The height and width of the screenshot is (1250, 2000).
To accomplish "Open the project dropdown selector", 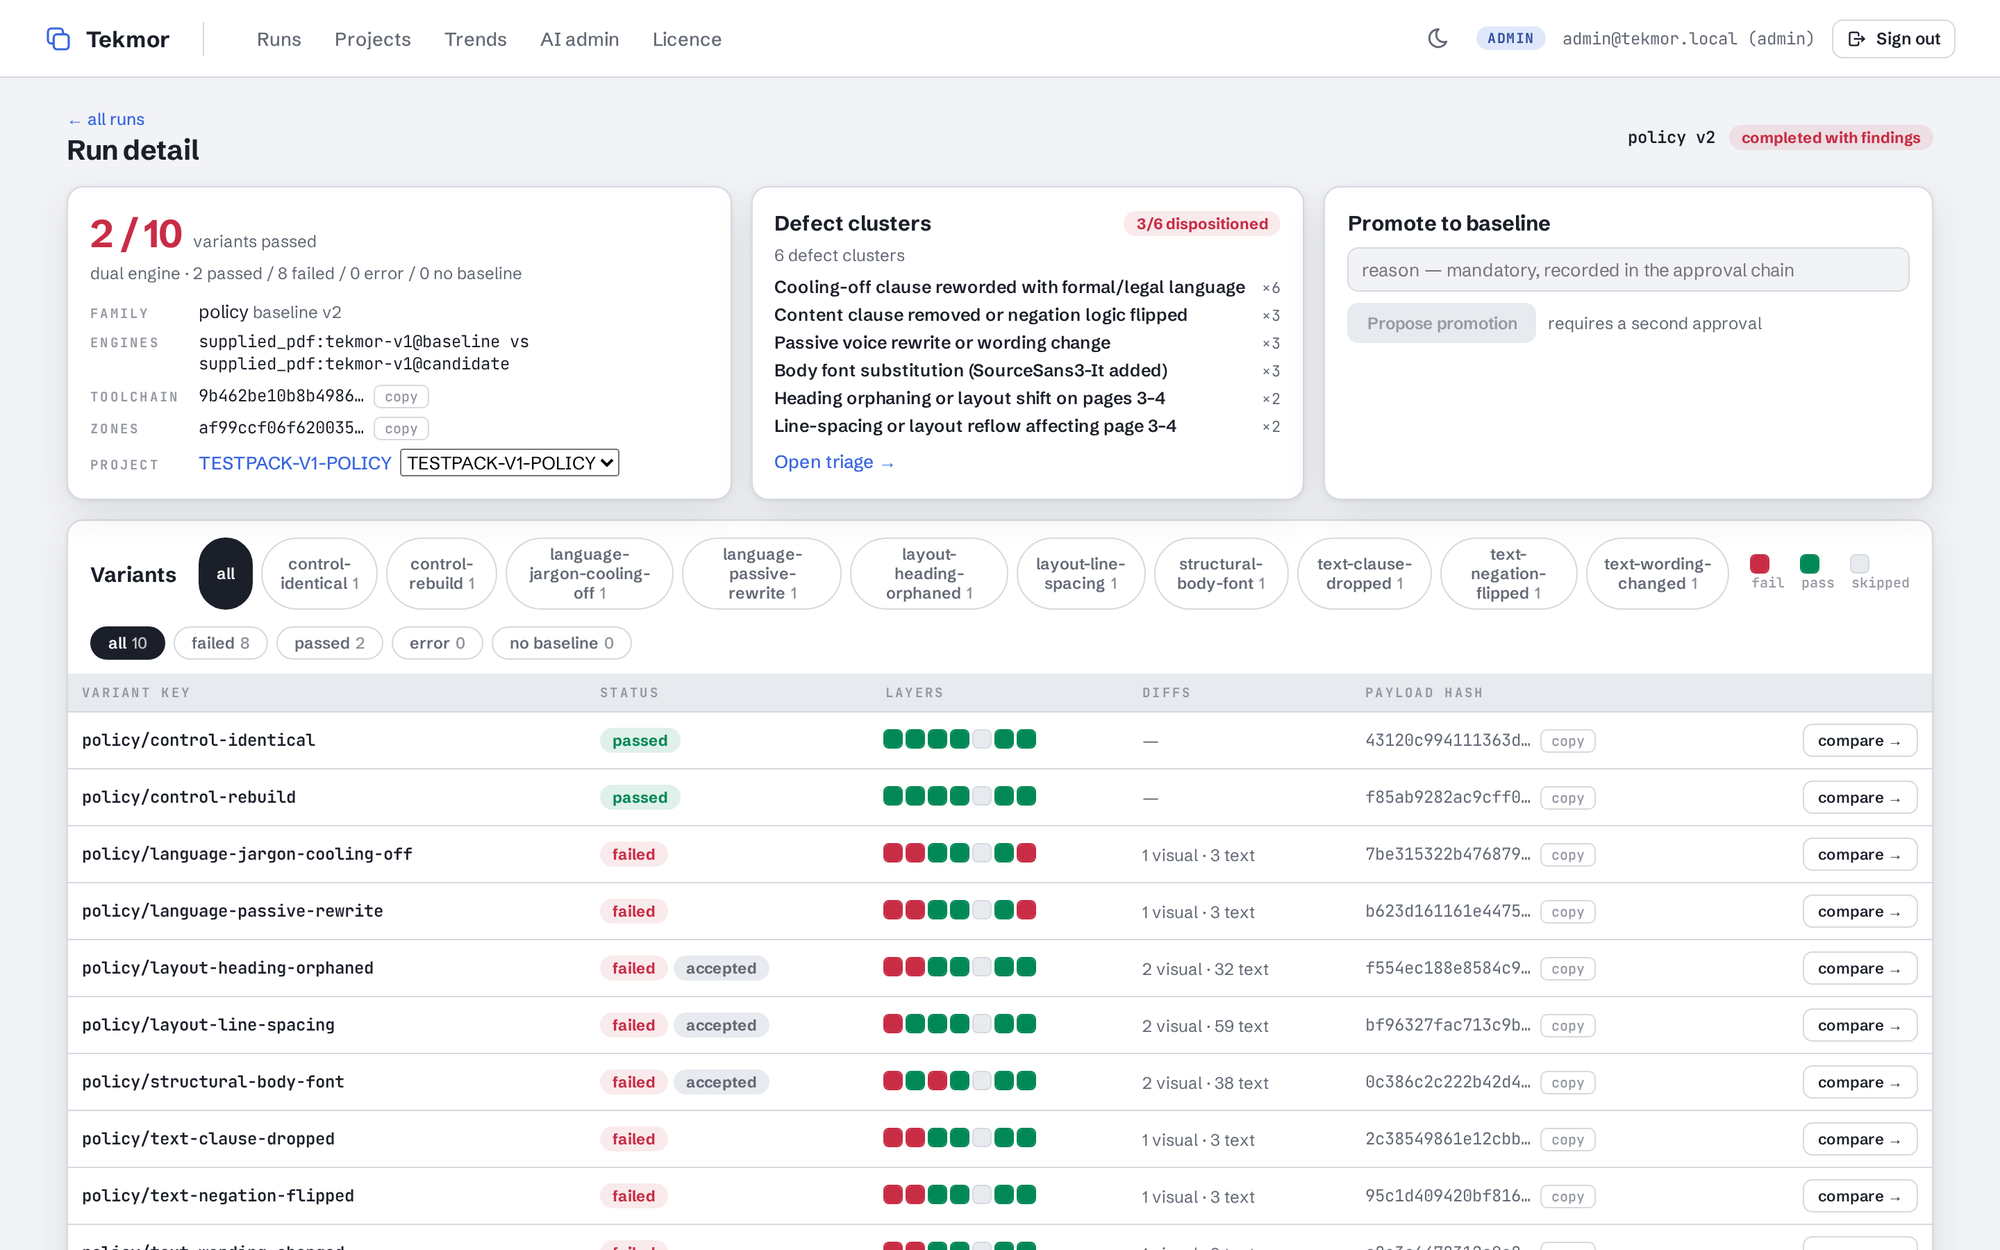I will (510, 463).
